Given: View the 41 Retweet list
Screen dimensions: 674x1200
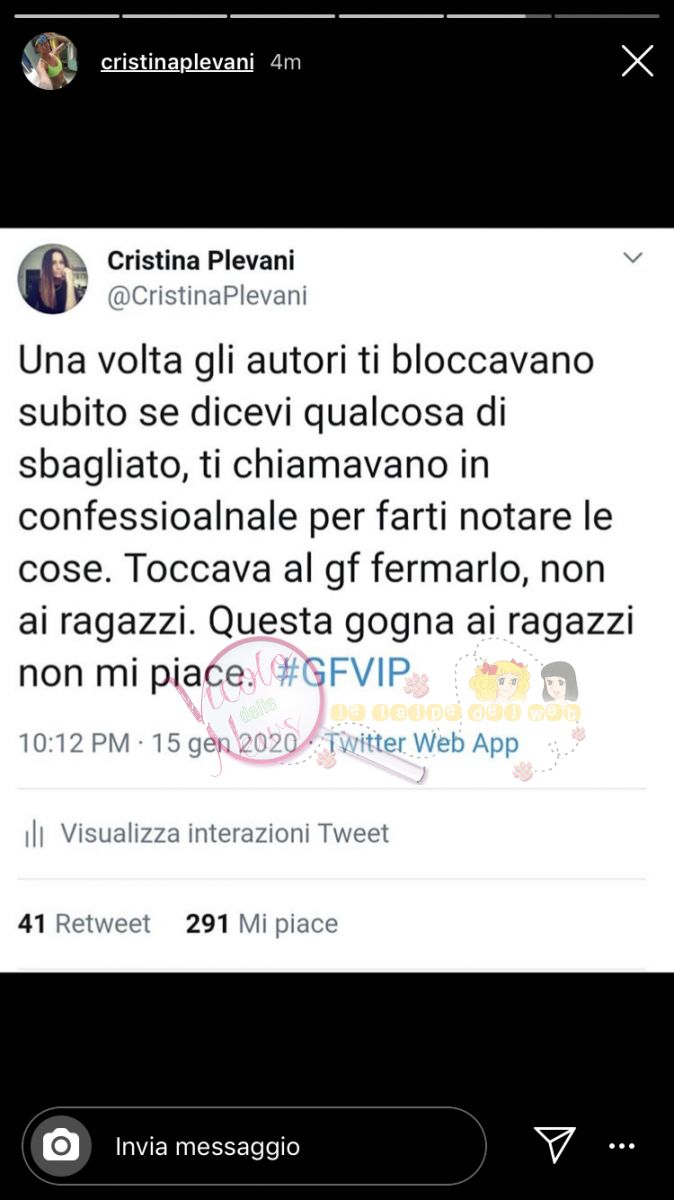Looking at the screenshot, I should (84, 924).
